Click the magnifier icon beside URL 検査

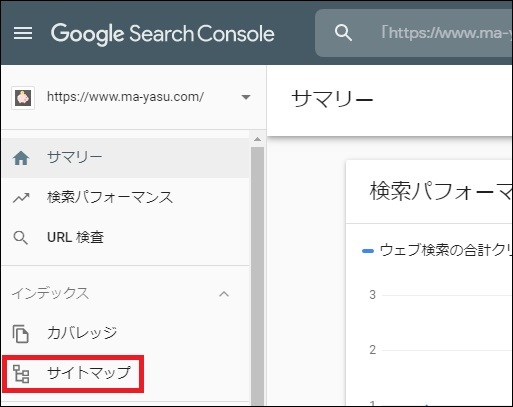coord(20,238)
